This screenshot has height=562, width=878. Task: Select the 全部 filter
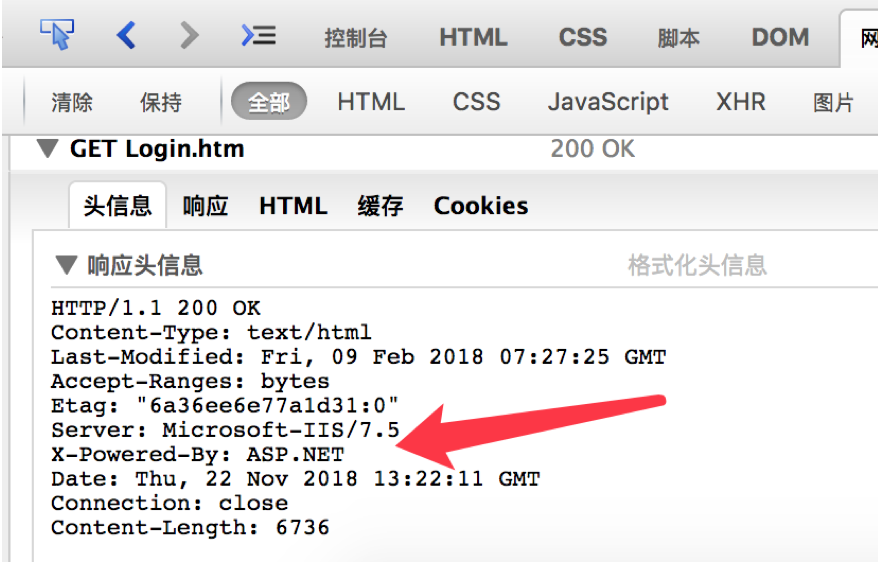point(269,101)
